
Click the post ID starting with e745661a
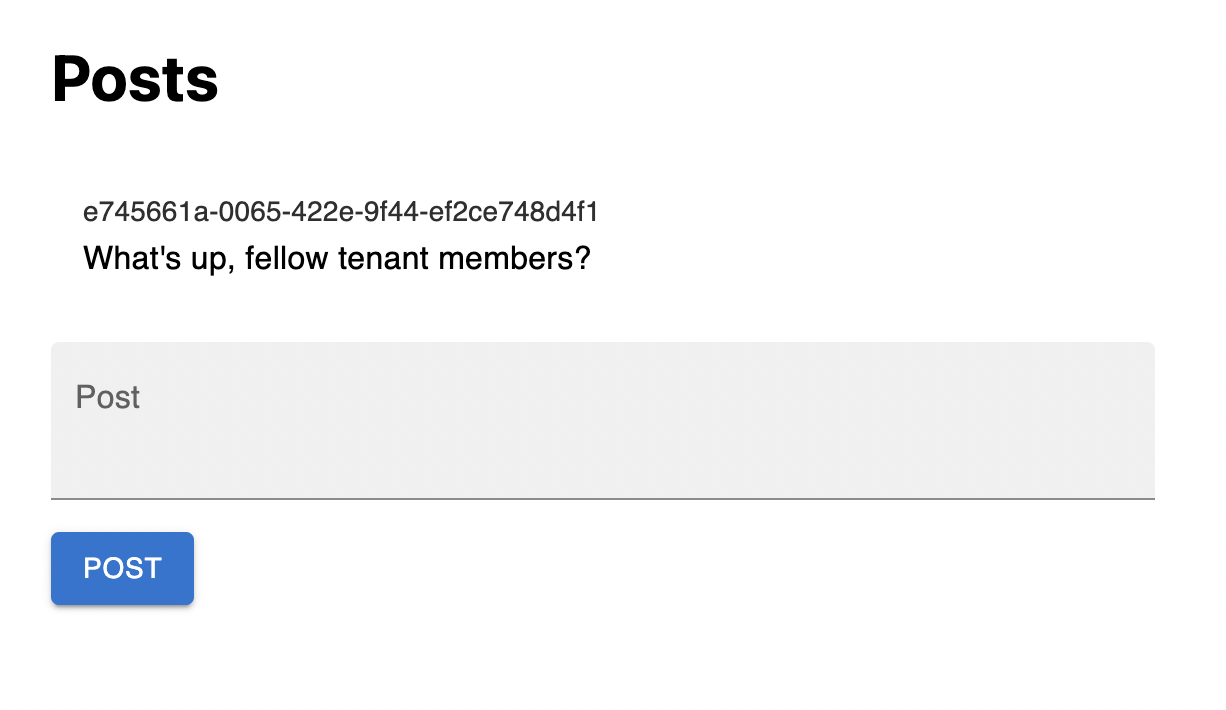click(341, 212)
